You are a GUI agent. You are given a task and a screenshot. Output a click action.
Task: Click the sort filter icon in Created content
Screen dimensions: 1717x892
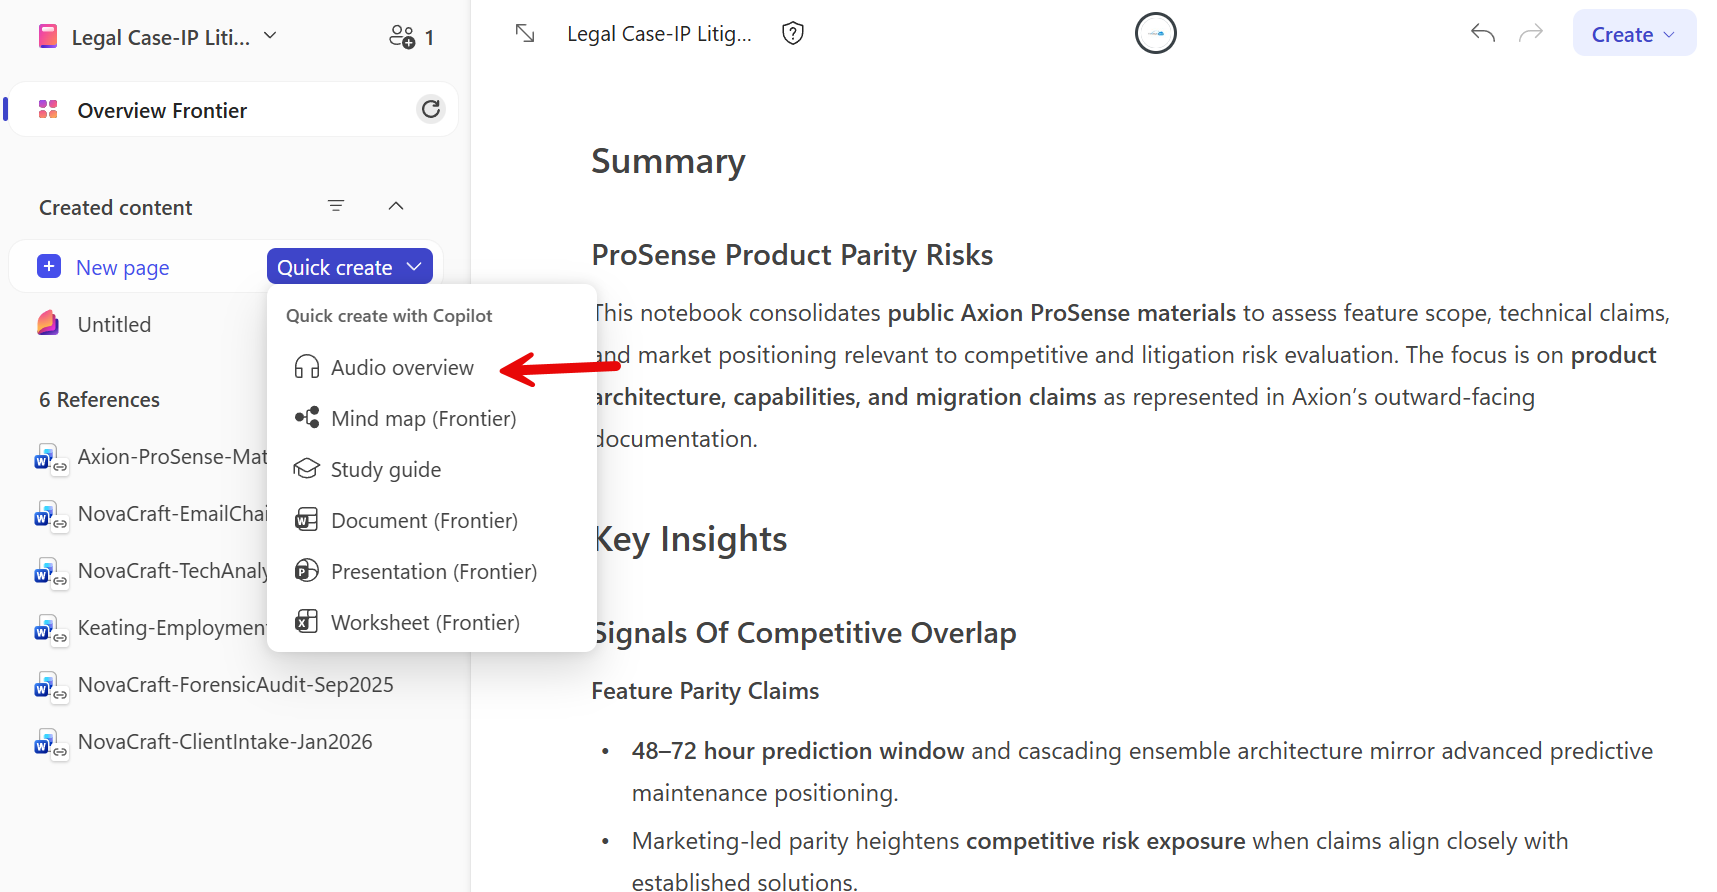(336, 206)
